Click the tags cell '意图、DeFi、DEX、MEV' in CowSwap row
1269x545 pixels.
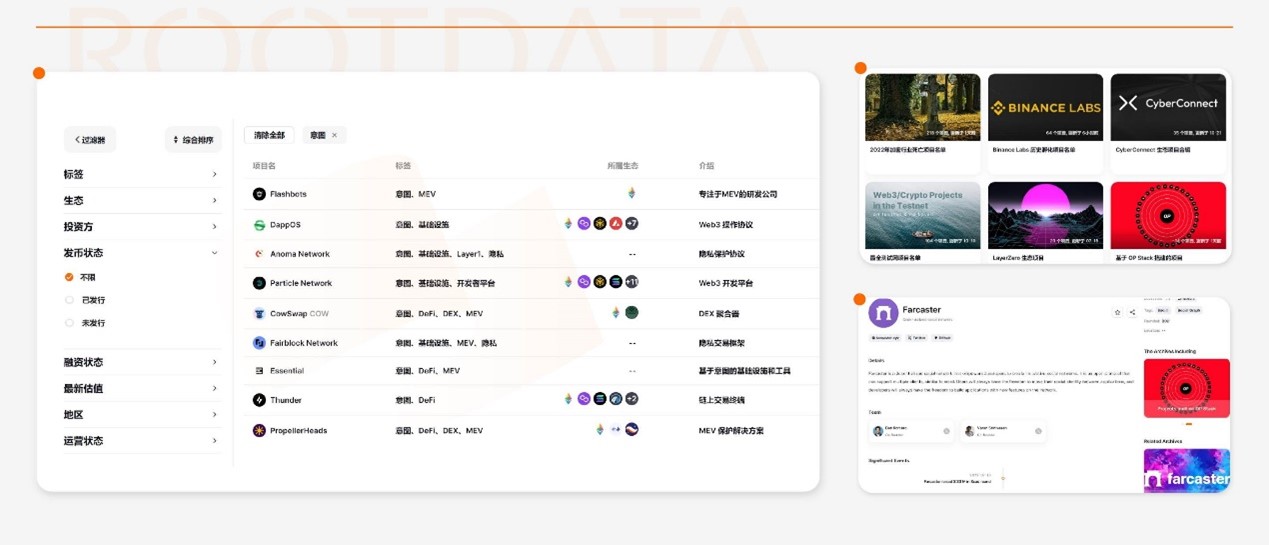coord(439,313)
